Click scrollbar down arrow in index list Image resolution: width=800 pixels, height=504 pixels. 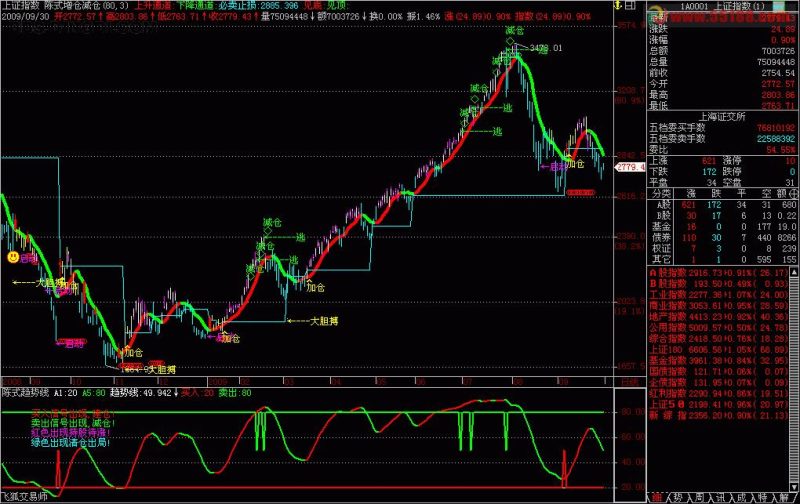(794, 486)
